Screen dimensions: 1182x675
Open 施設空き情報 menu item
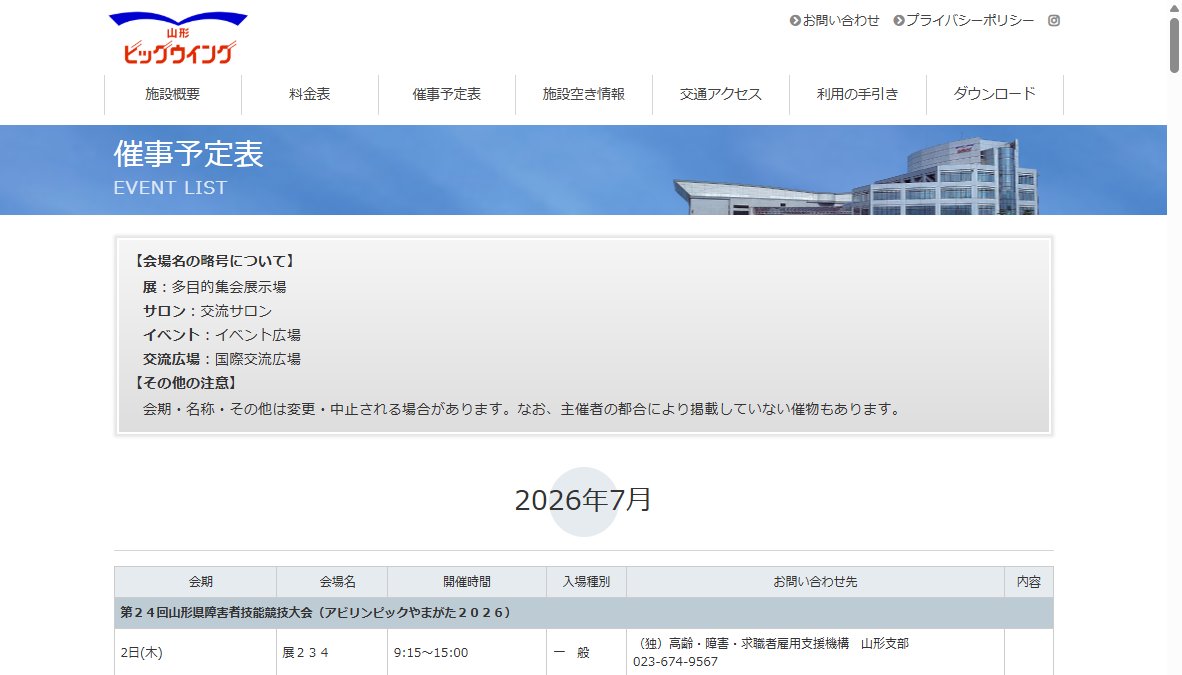(583, 94)
